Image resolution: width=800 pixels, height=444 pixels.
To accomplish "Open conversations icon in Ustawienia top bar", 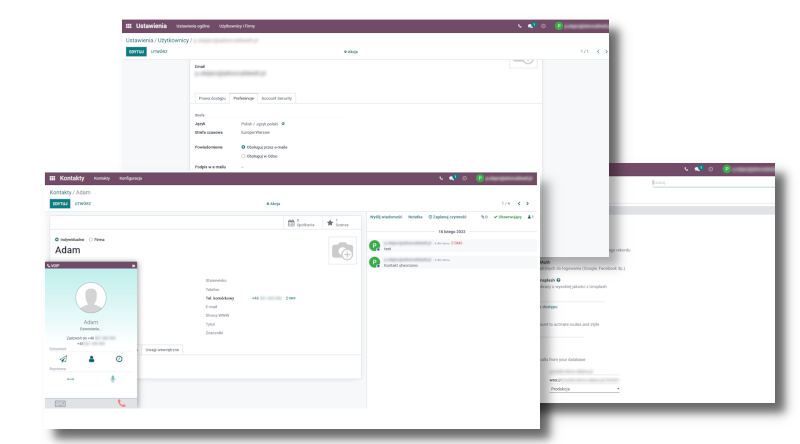I will [x=531, y=26].
